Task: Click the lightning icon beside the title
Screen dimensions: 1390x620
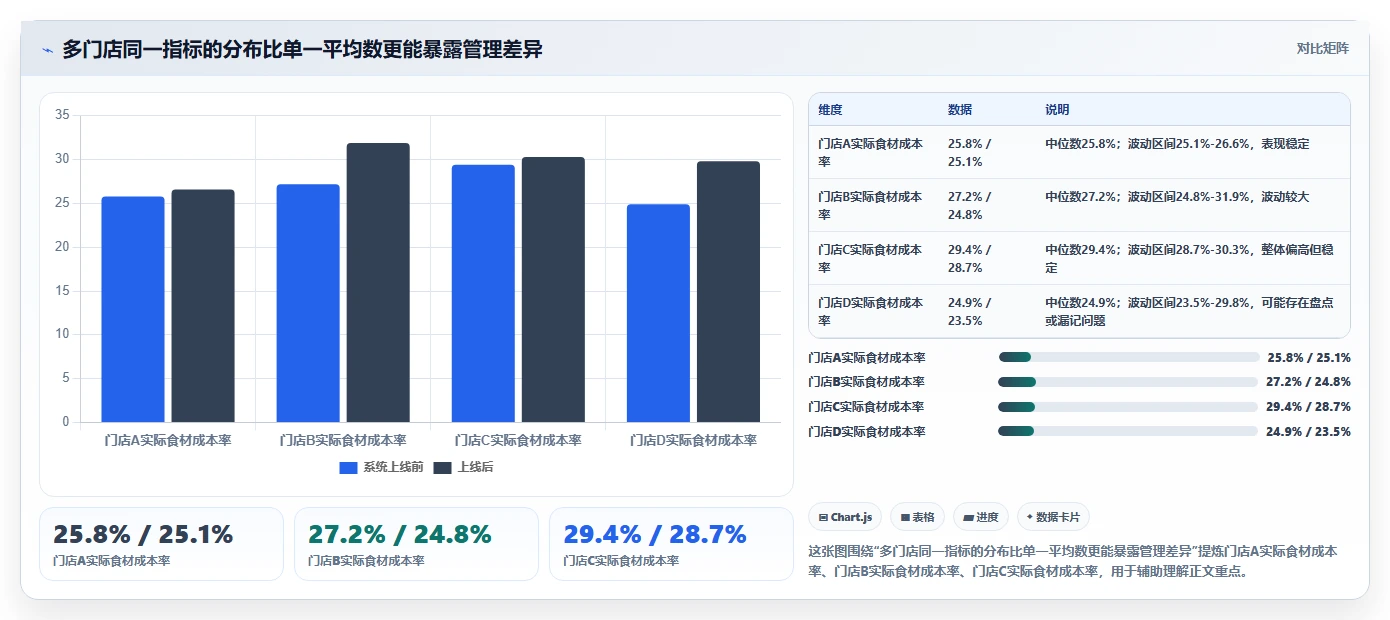Action: [48, 50]
